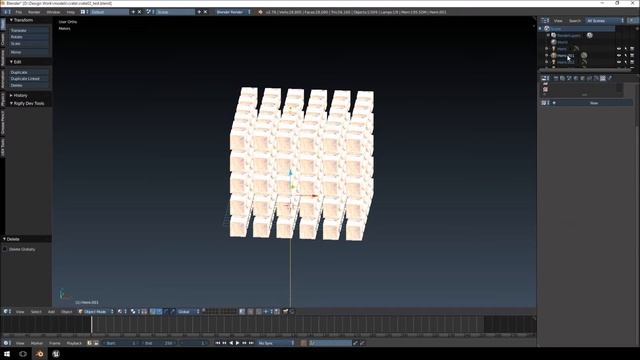Open outliner editor type icon

coord(544,20)
